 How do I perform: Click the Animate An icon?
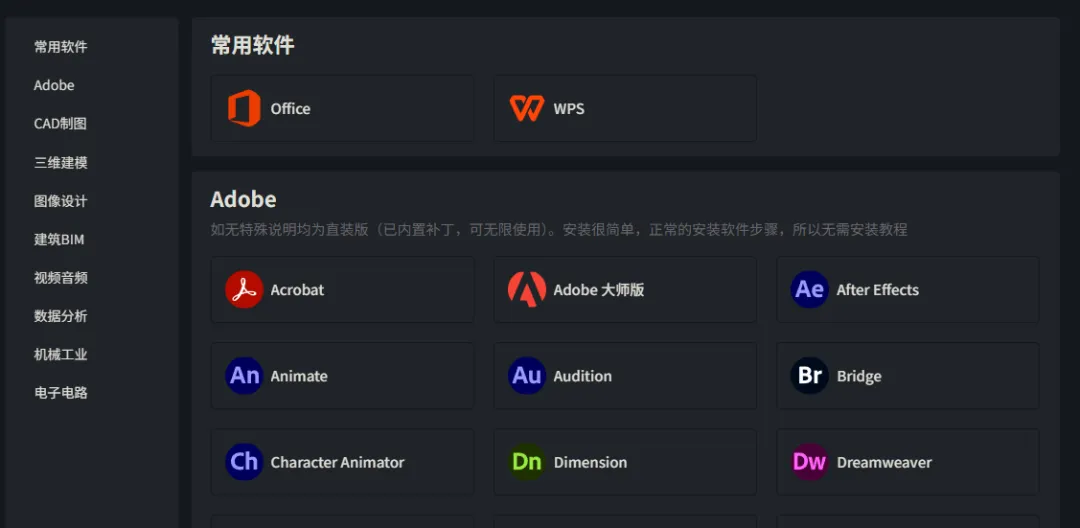click(x=244, y=376)
